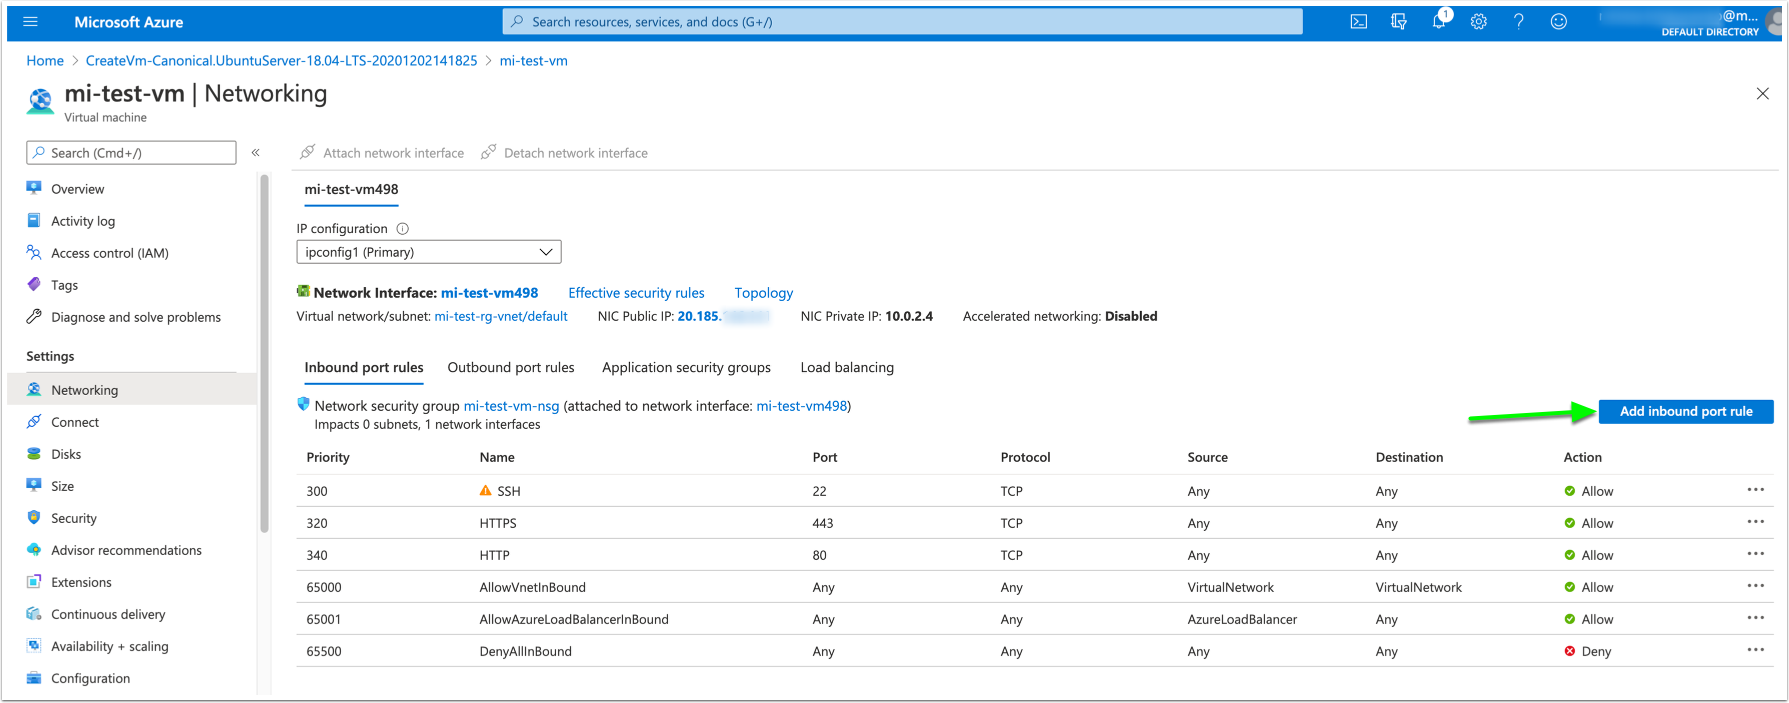This screenshot has height=703, width=1789.
Task: Open more options for DenyAllInBound rule
Action: [x=1755, y=650]
